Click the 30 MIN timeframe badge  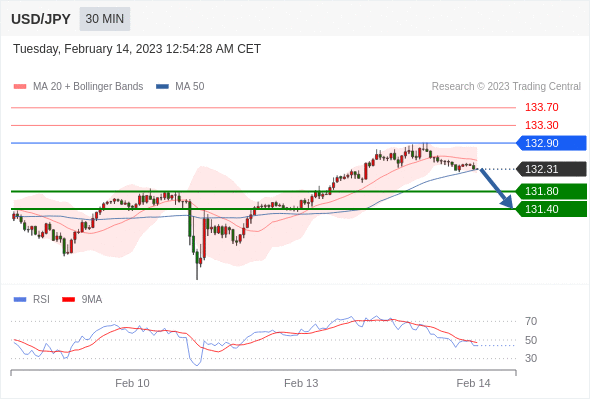point(105,19)
